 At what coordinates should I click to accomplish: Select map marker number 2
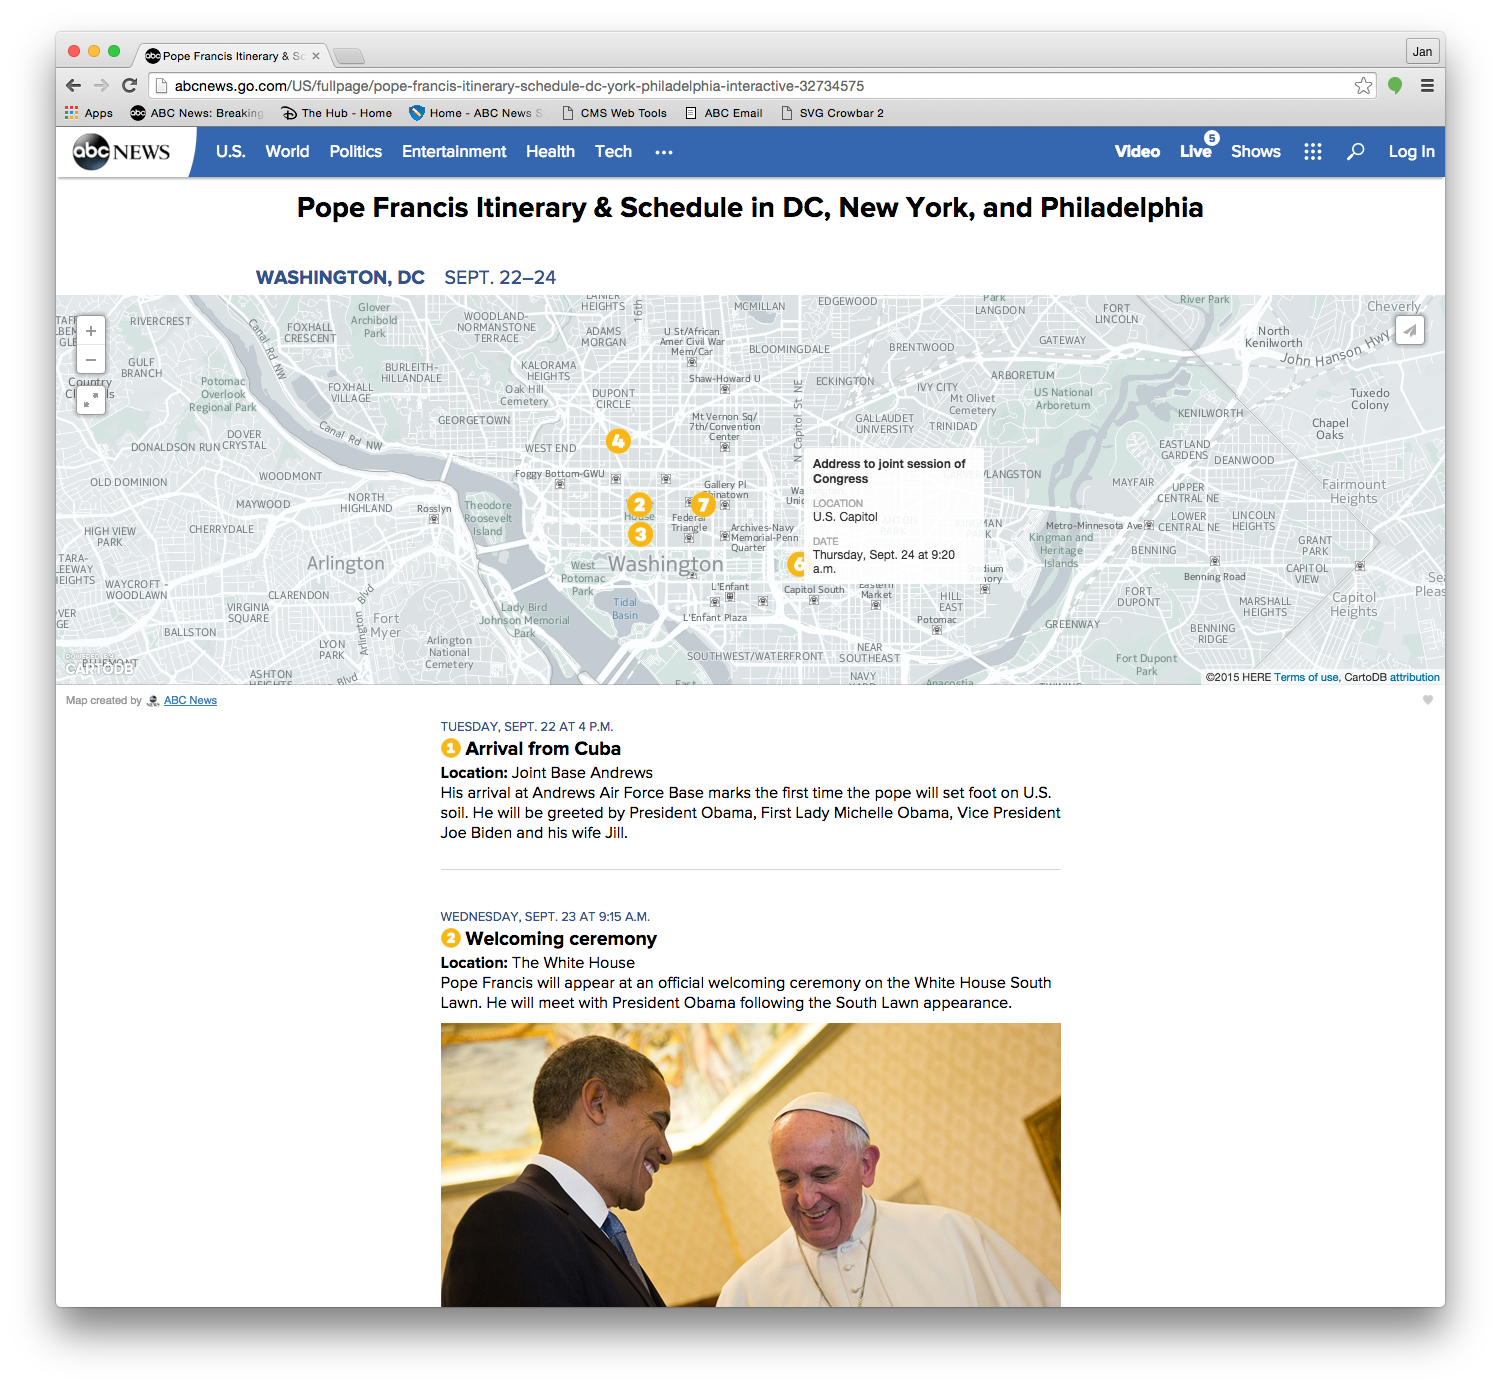coord(639,505)
